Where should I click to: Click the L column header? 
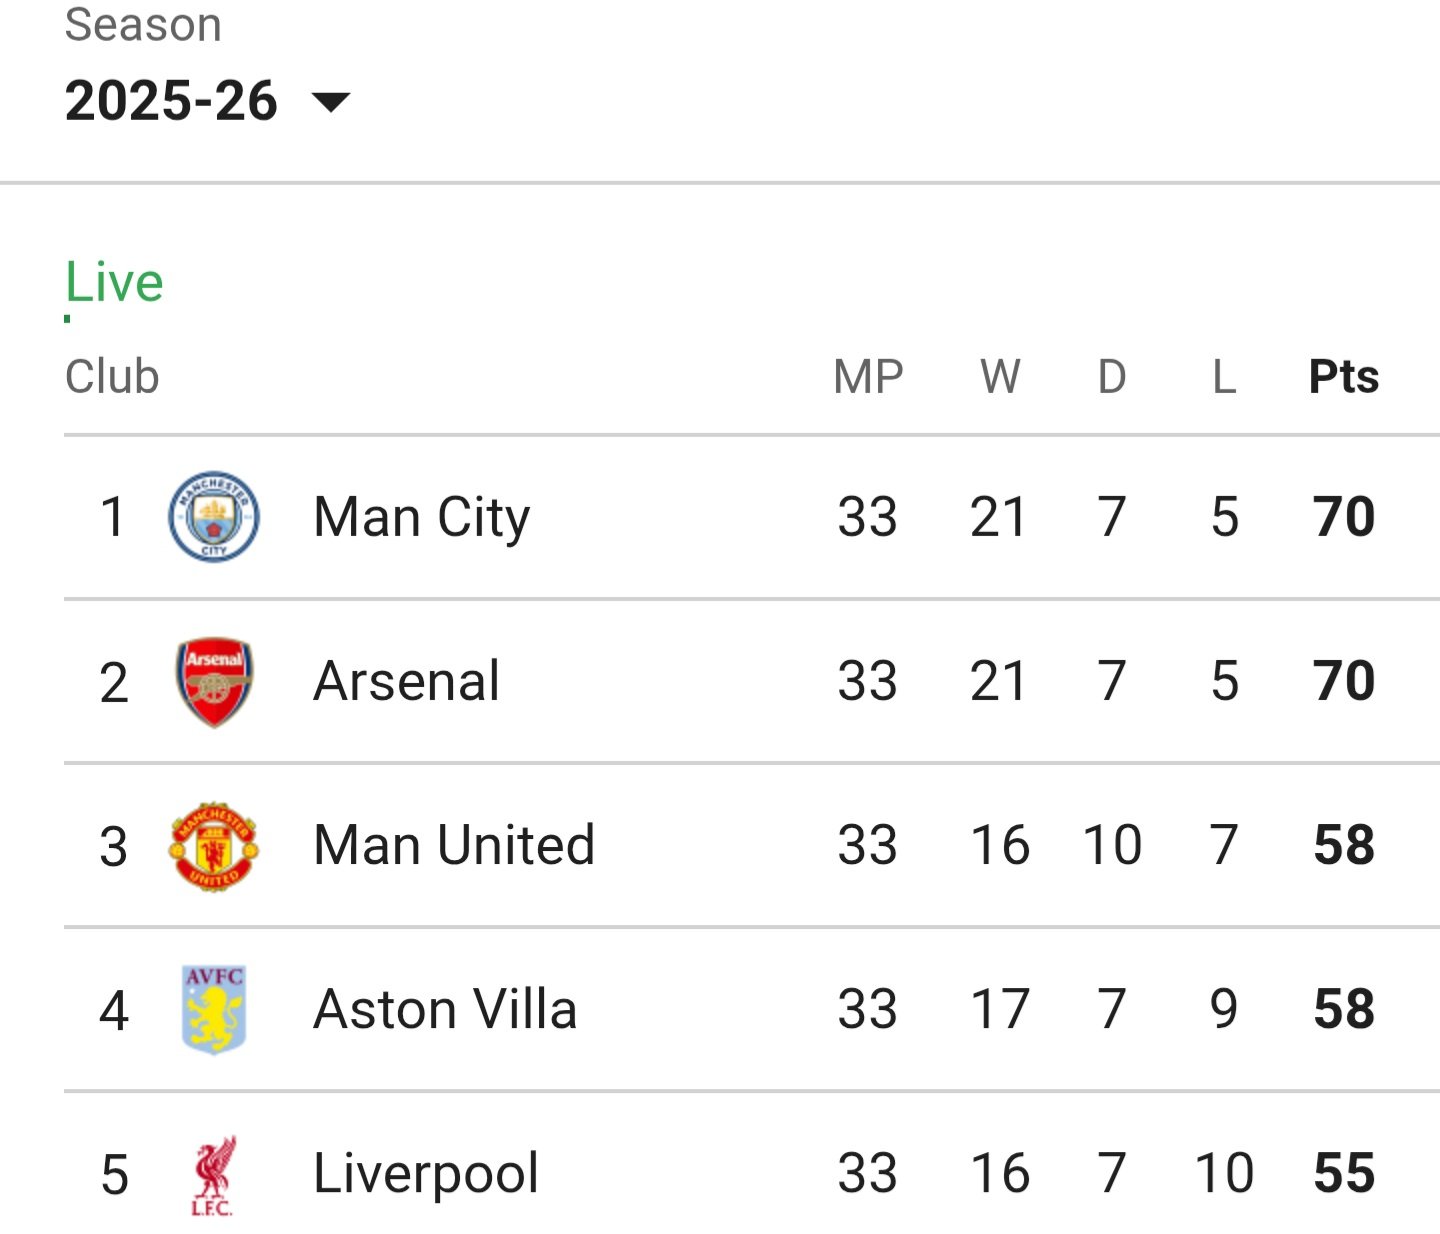[1224, 377]
